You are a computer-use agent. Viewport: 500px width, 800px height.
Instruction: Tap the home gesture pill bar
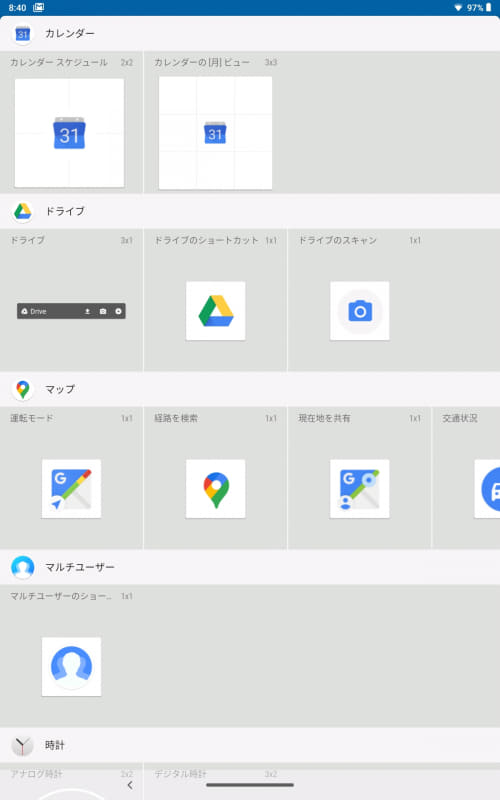tap(250, 785)
